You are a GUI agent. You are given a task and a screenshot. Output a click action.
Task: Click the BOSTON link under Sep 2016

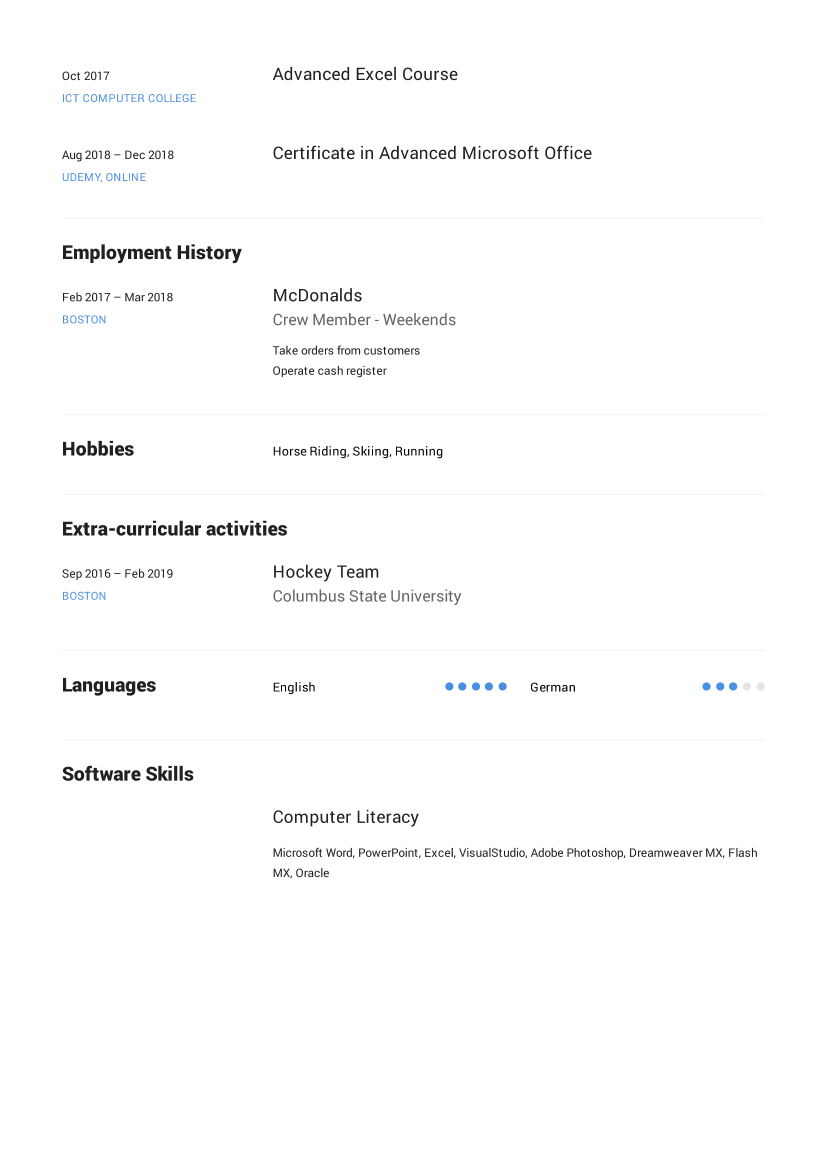[84, 596]
